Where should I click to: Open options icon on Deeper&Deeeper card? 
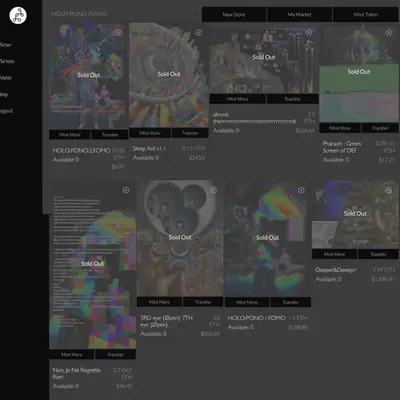point(389,190)
